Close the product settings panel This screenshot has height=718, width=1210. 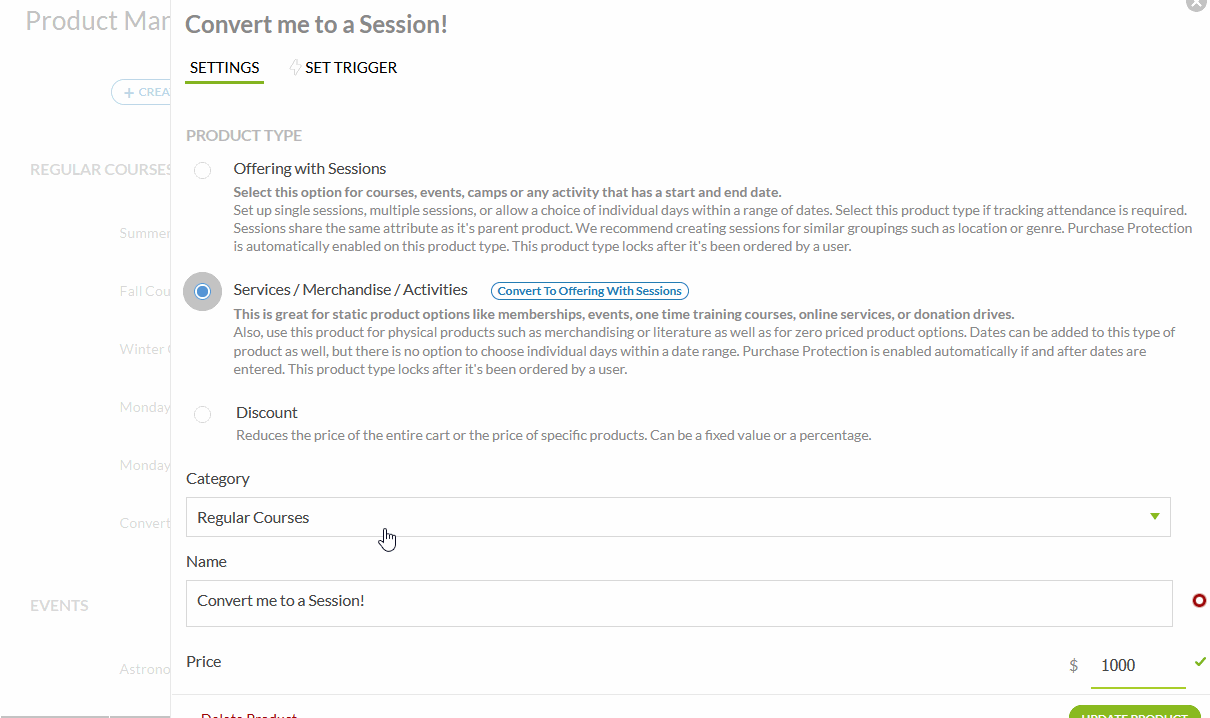point(1196,4)
